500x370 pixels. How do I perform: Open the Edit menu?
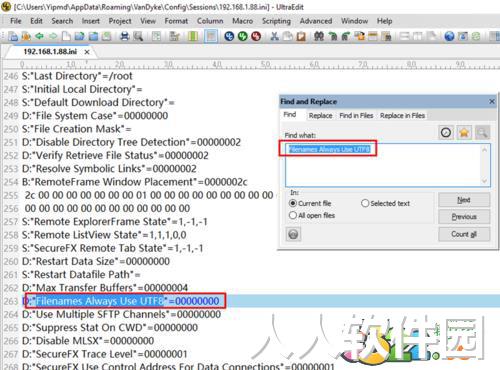pos(36,21)
